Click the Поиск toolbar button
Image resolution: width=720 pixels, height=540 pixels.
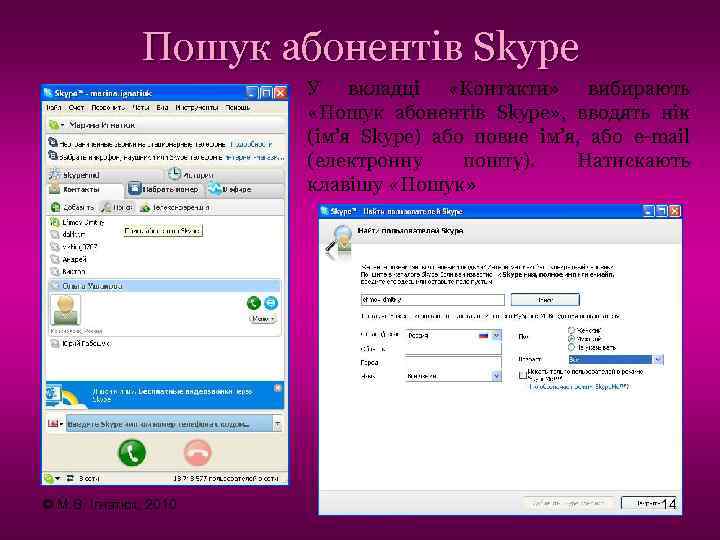(x=118, y=208)
